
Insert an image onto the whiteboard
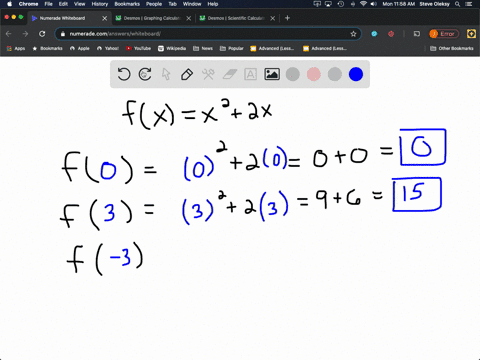(x=272, y=74)
